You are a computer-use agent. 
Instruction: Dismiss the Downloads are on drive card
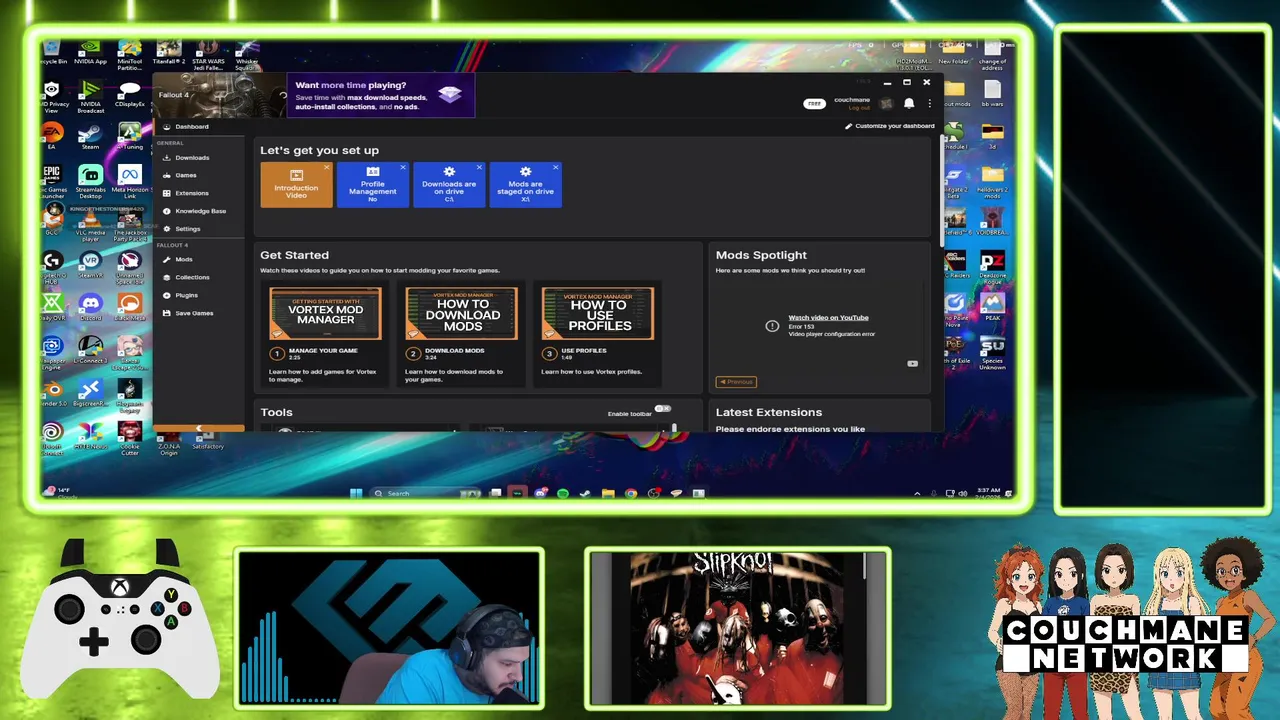click(x=479, y=168)
